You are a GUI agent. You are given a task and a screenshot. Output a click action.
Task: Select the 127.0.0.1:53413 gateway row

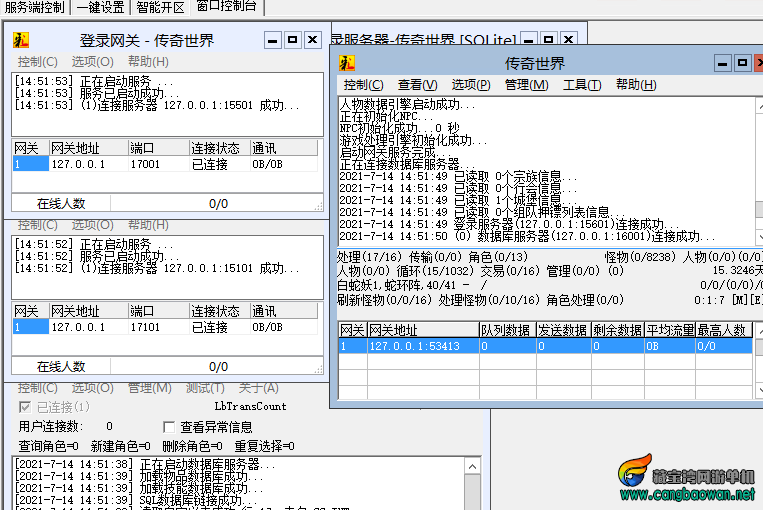pos(545,346)
